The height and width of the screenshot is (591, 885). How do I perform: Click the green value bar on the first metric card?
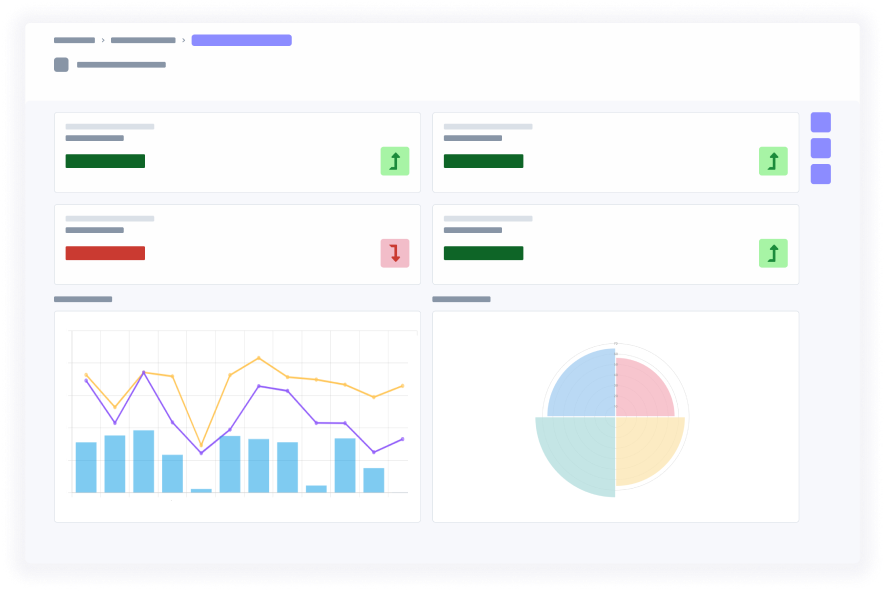pos(105,161)
